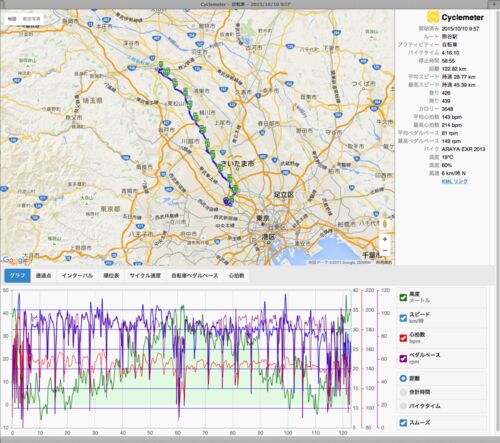Click the yellow Cyclemeter app logo
Screen dimensions: 500x443
coord(433,17)
